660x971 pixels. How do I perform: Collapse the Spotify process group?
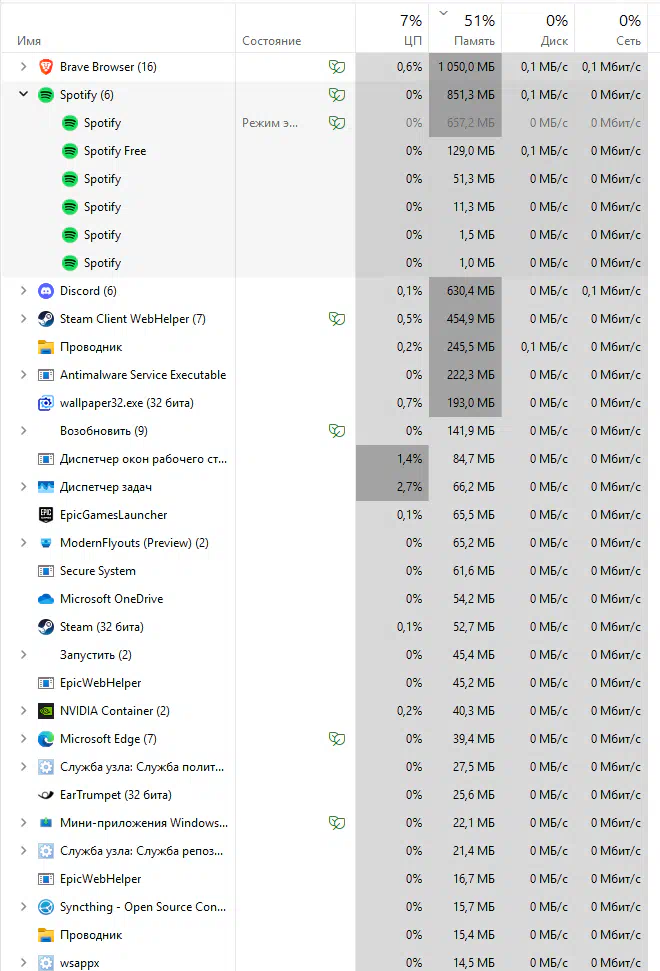[24, 95]
